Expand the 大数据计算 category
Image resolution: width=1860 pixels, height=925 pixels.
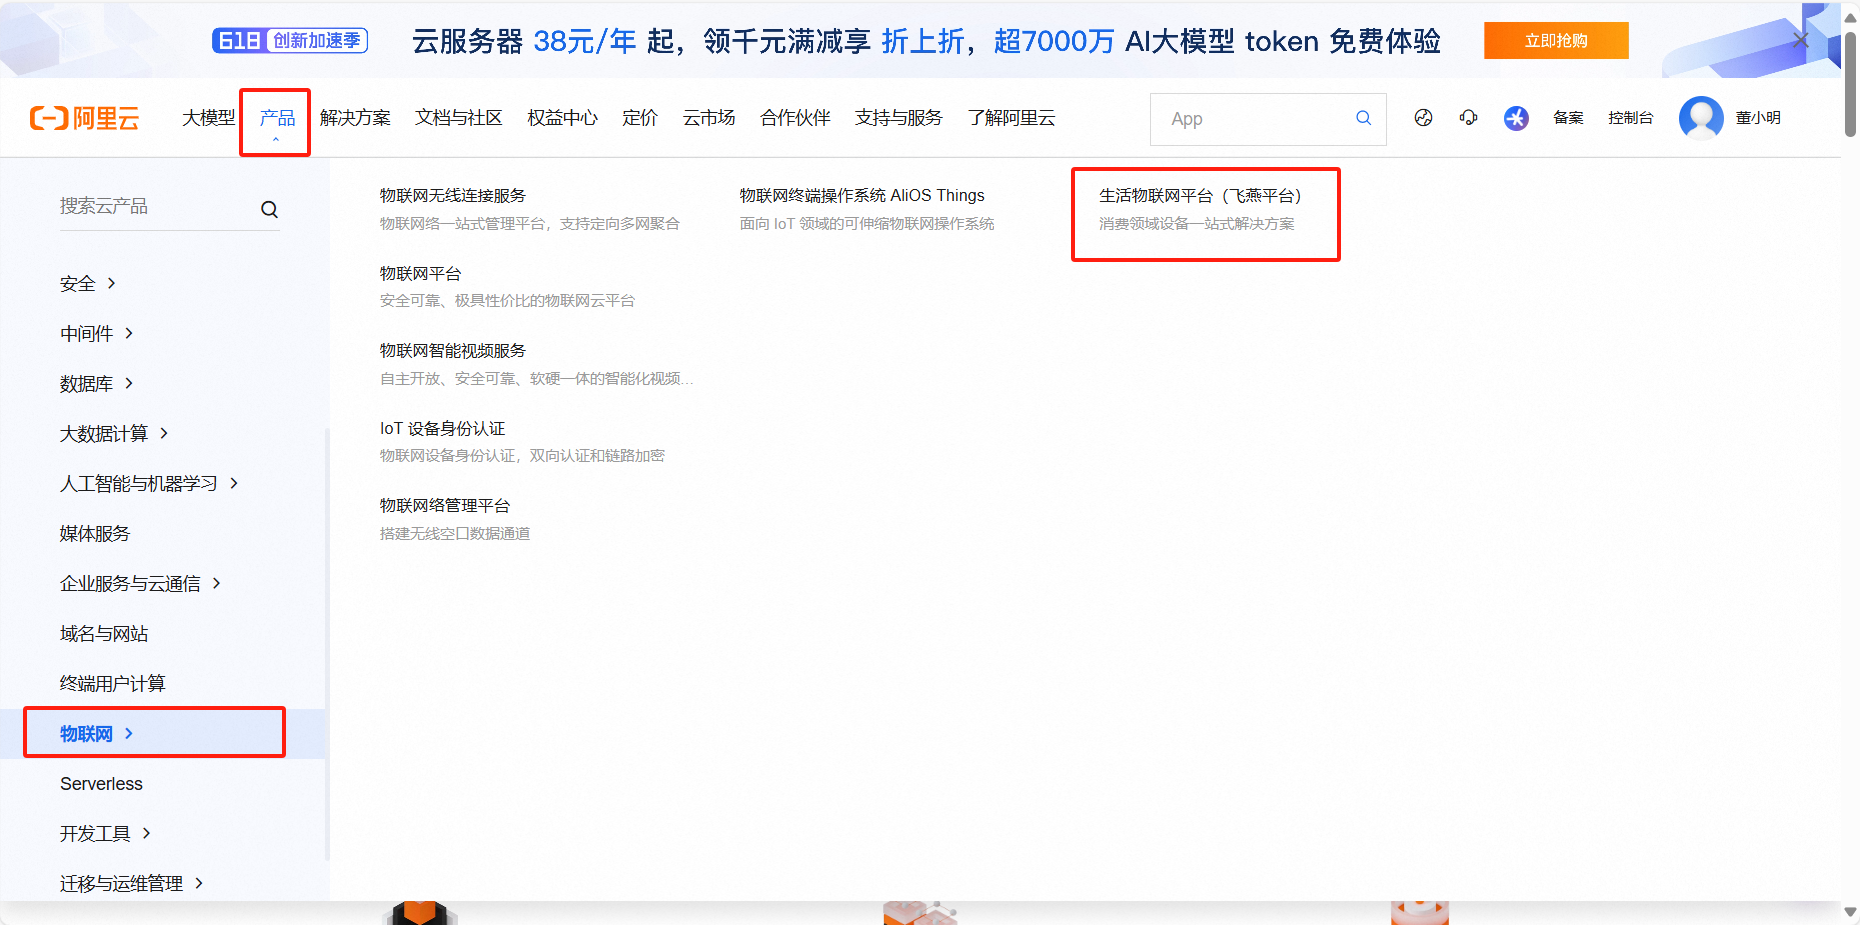(114, 434)
